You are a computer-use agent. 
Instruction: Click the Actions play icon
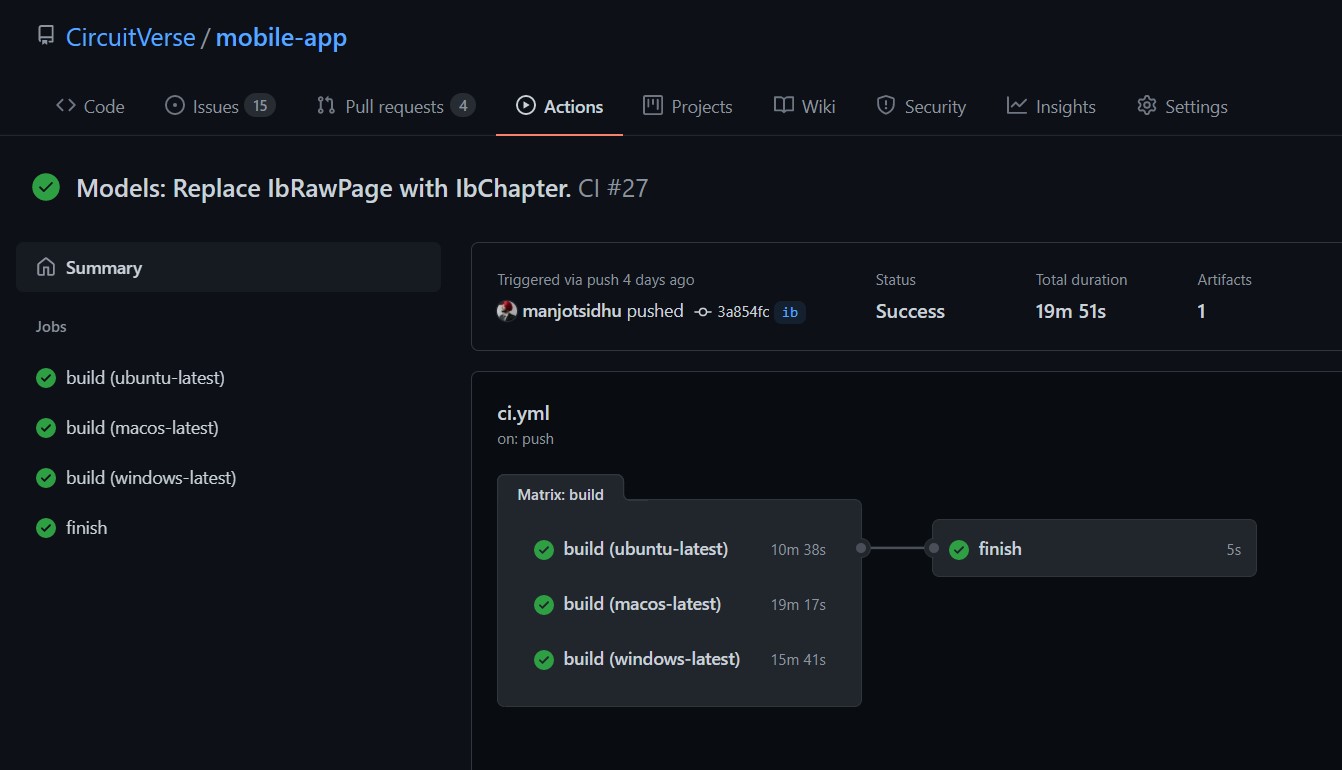coord(526,105)
